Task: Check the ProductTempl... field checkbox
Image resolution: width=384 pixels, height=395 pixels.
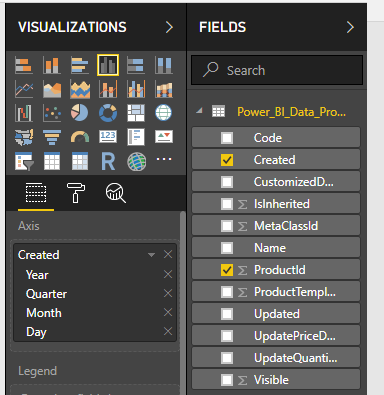Action: [227, 292]
